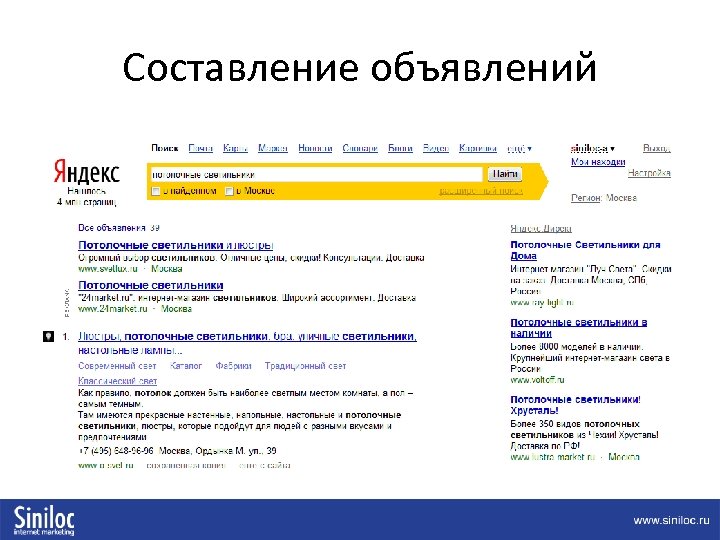Open the www.lustra-market.ru URL
720x540 pixels.
coord(553,457)
